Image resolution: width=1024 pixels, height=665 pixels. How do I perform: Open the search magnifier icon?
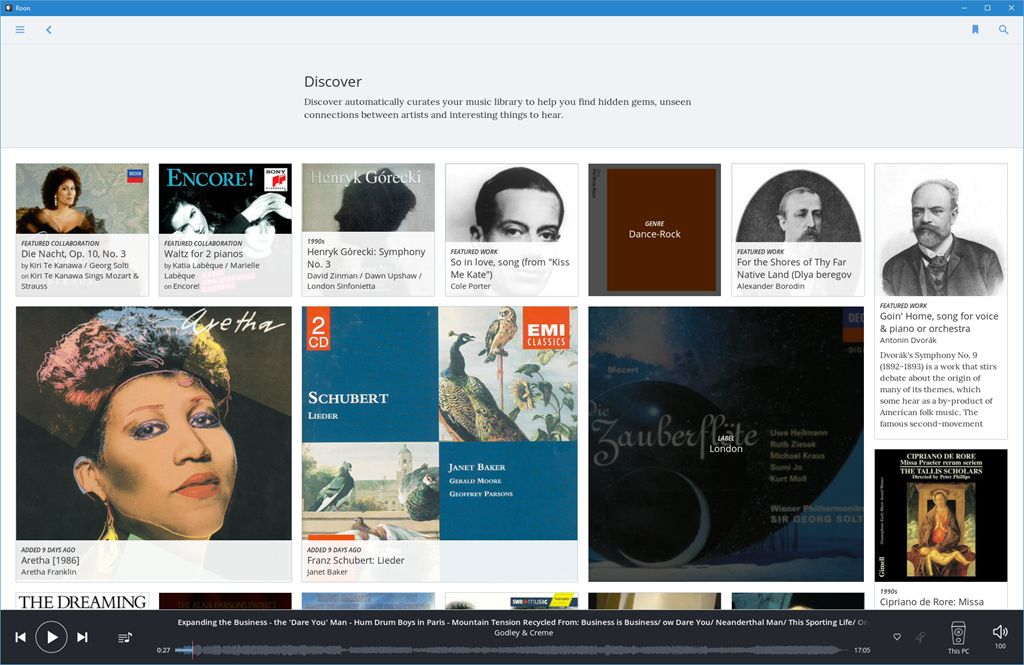point(1003,30)
